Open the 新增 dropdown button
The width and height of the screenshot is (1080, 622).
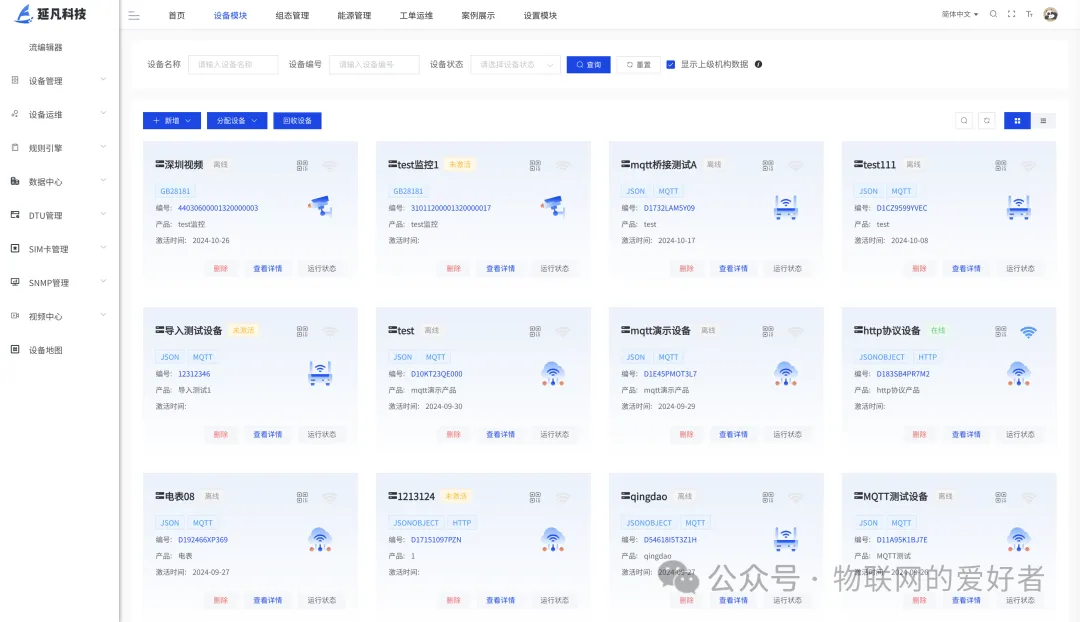coord(172,121)
